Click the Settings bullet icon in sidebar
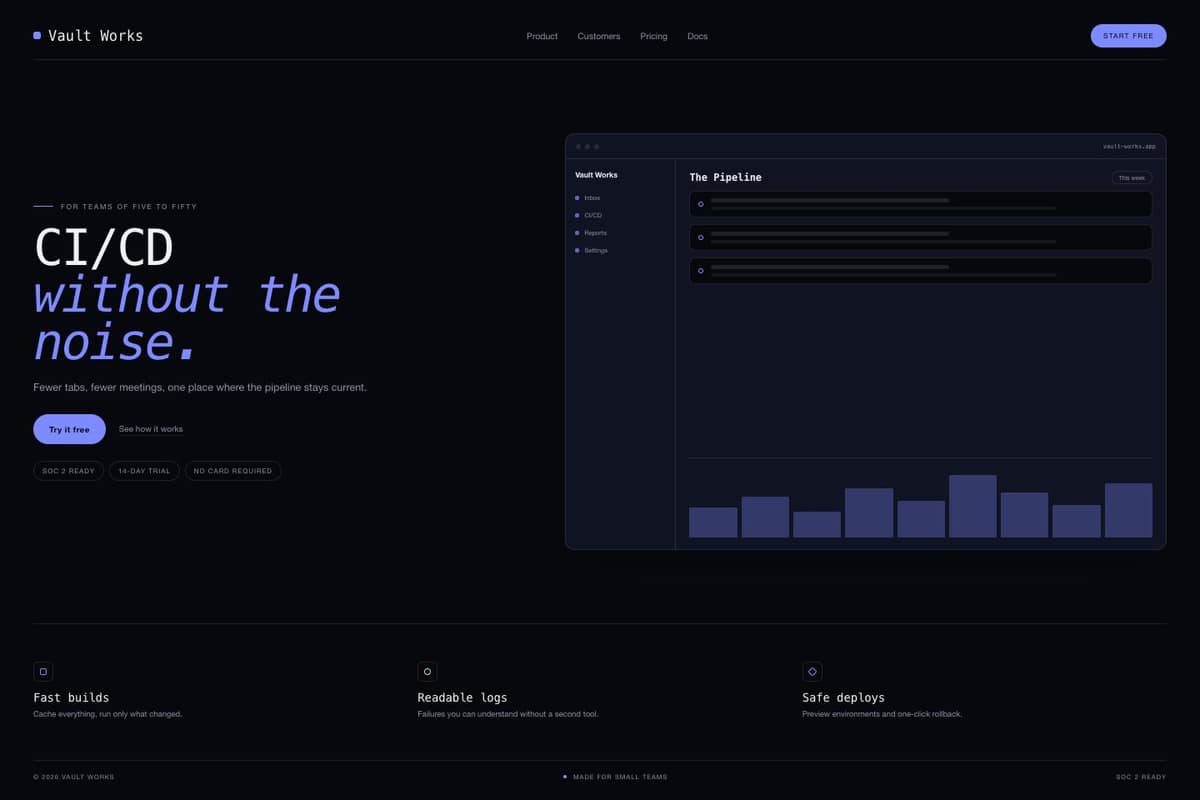Screen dimensions: 1200x800 click(x=577, y=250)
